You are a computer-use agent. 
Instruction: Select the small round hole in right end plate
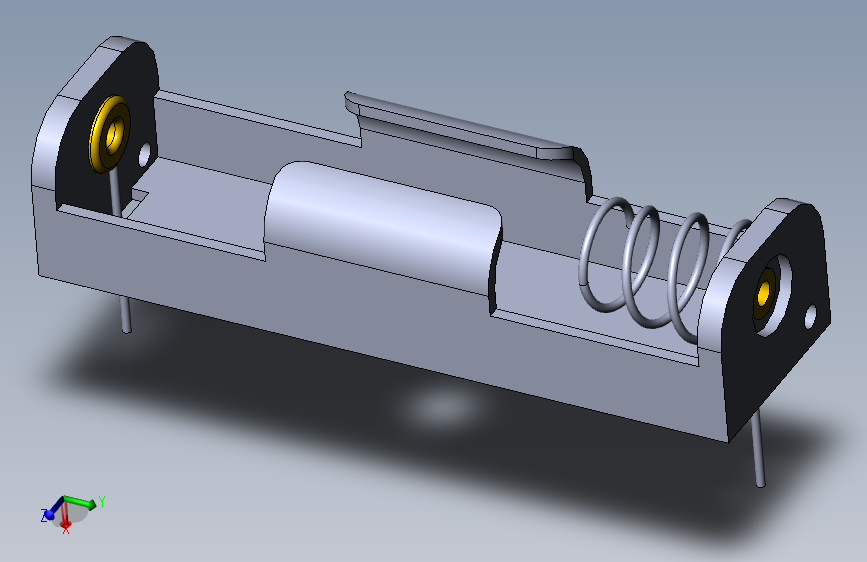[811, 316]
